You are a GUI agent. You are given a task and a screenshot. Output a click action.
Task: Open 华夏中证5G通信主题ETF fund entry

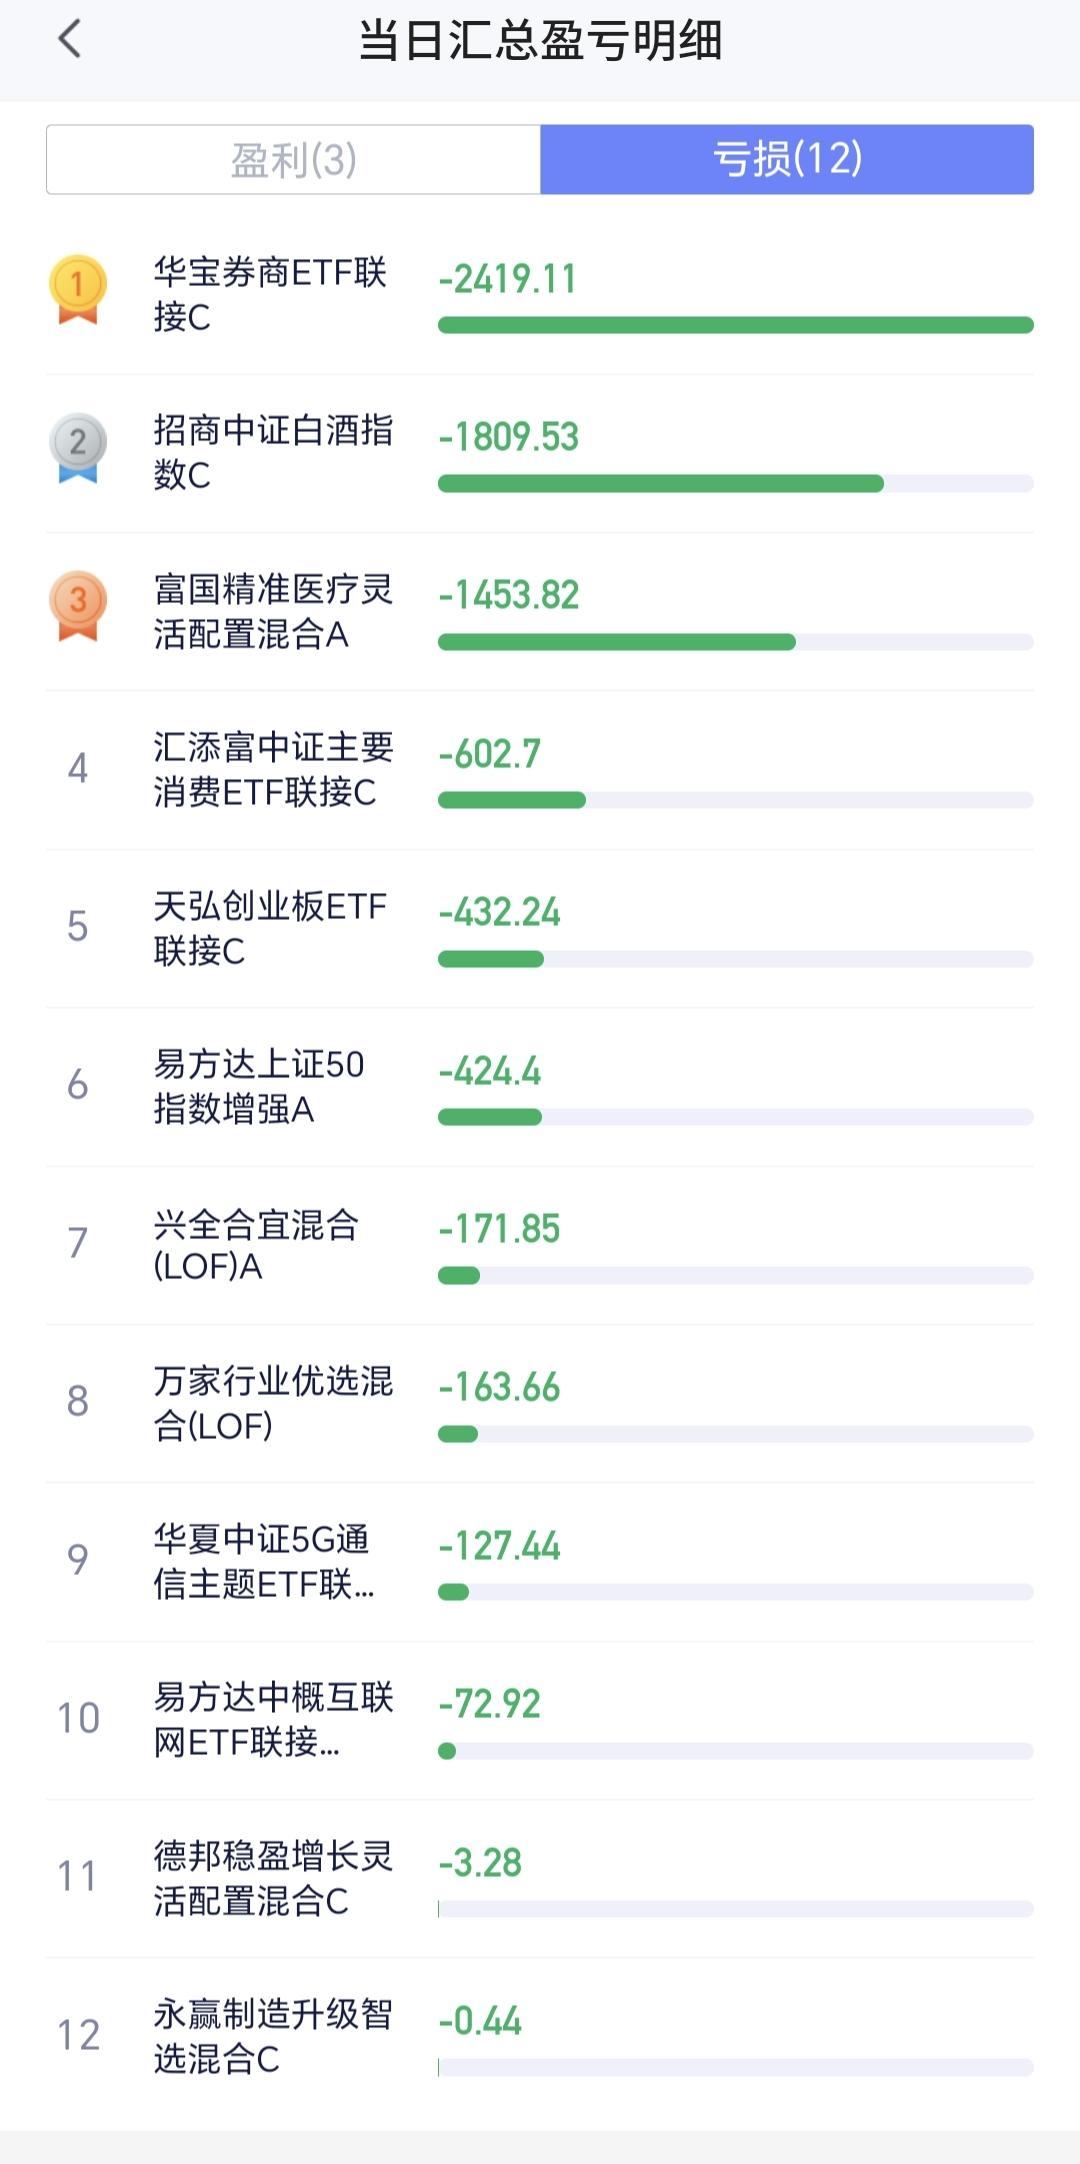point(264,1561)
